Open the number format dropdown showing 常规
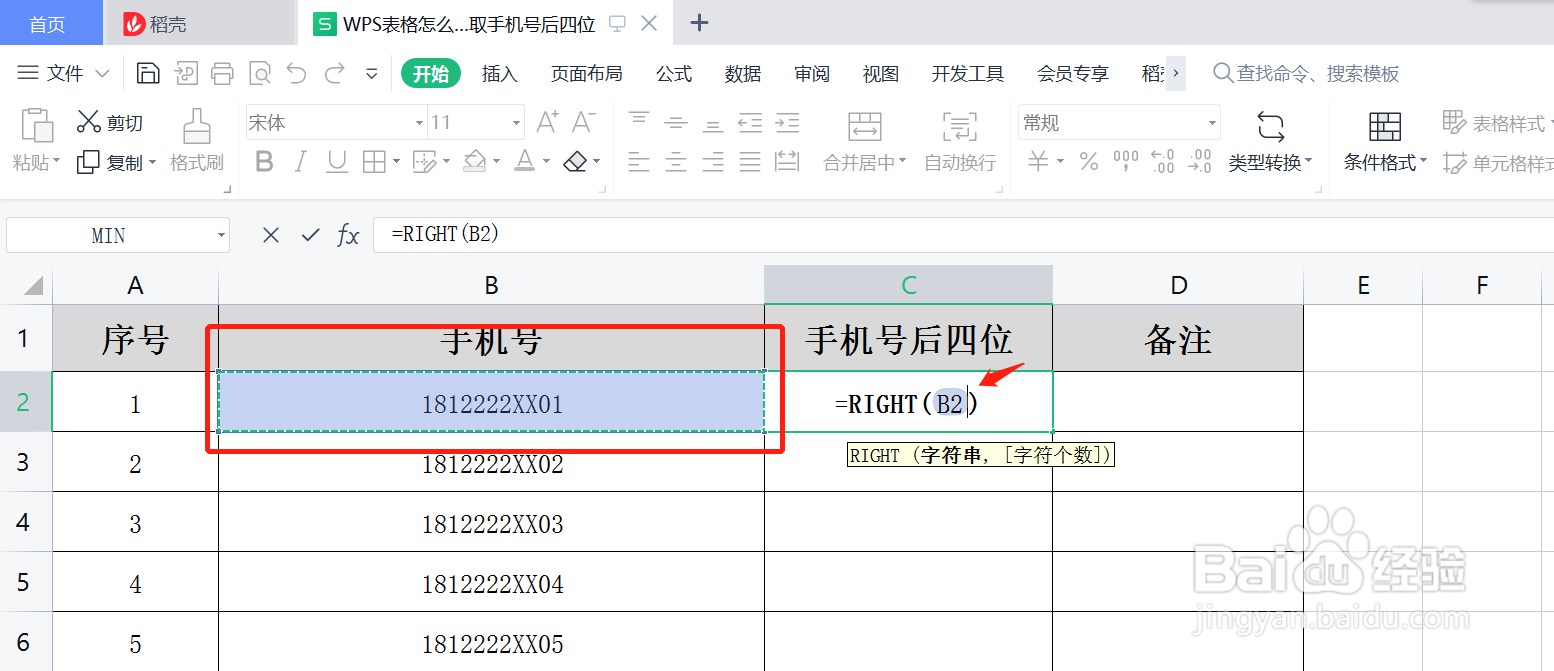Image resolution: width=1554 pixels, height=671 pixels. coord(1210,121)
